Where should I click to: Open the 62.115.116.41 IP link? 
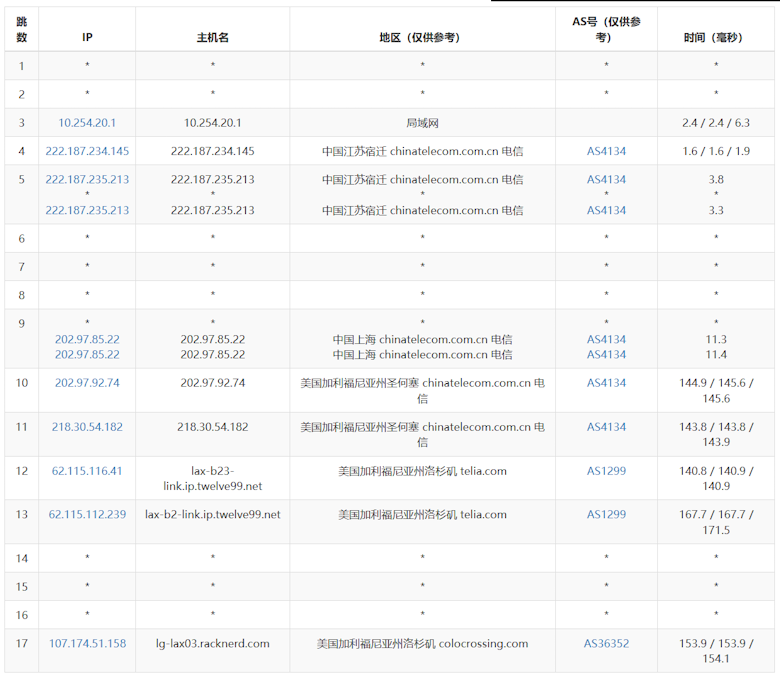87,471
